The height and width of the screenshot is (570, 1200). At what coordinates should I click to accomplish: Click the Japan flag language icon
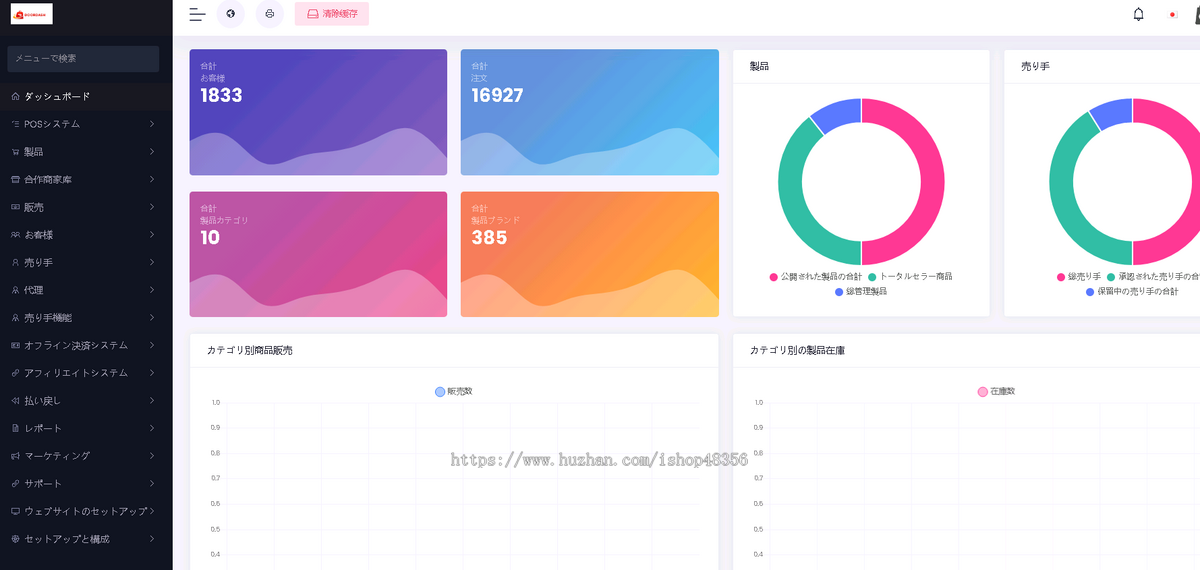pyautogui.click(x=1172, y=14)
